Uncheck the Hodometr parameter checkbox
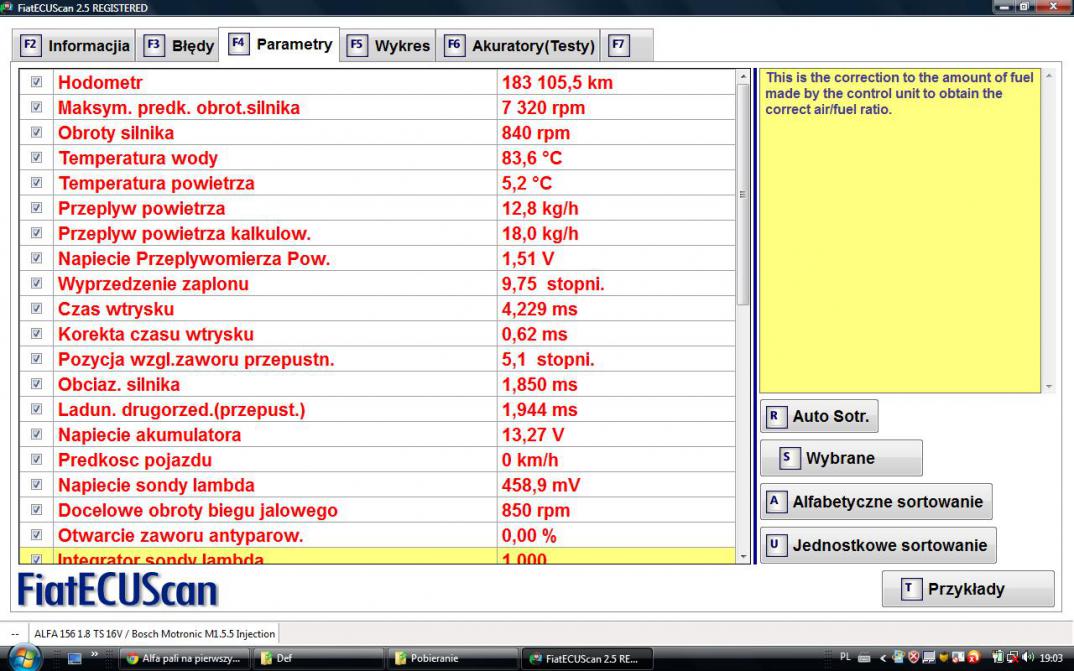 [x=36, y=82]
